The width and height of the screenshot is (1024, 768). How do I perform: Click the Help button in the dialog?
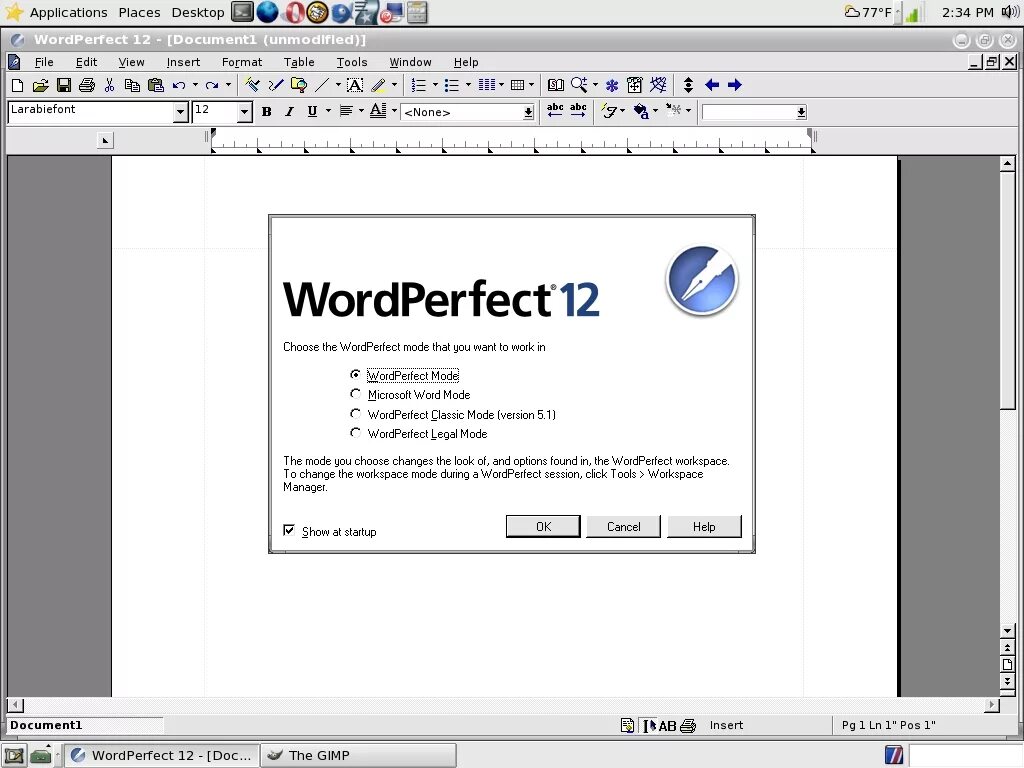pyautogui.click(x=704, y=526)
